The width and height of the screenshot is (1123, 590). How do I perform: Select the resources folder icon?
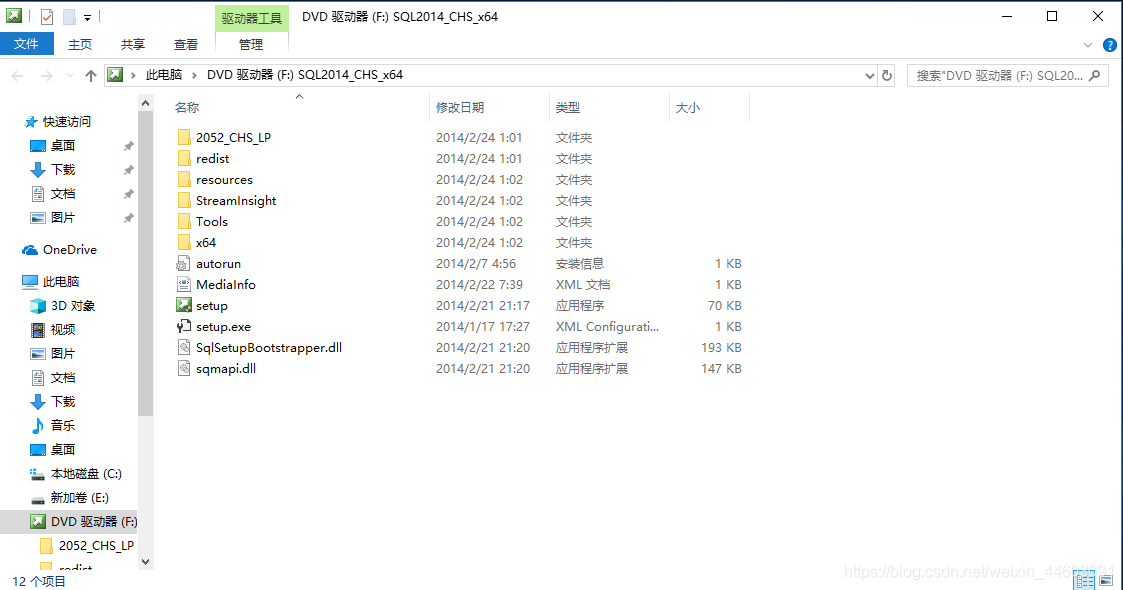point(184,179)
